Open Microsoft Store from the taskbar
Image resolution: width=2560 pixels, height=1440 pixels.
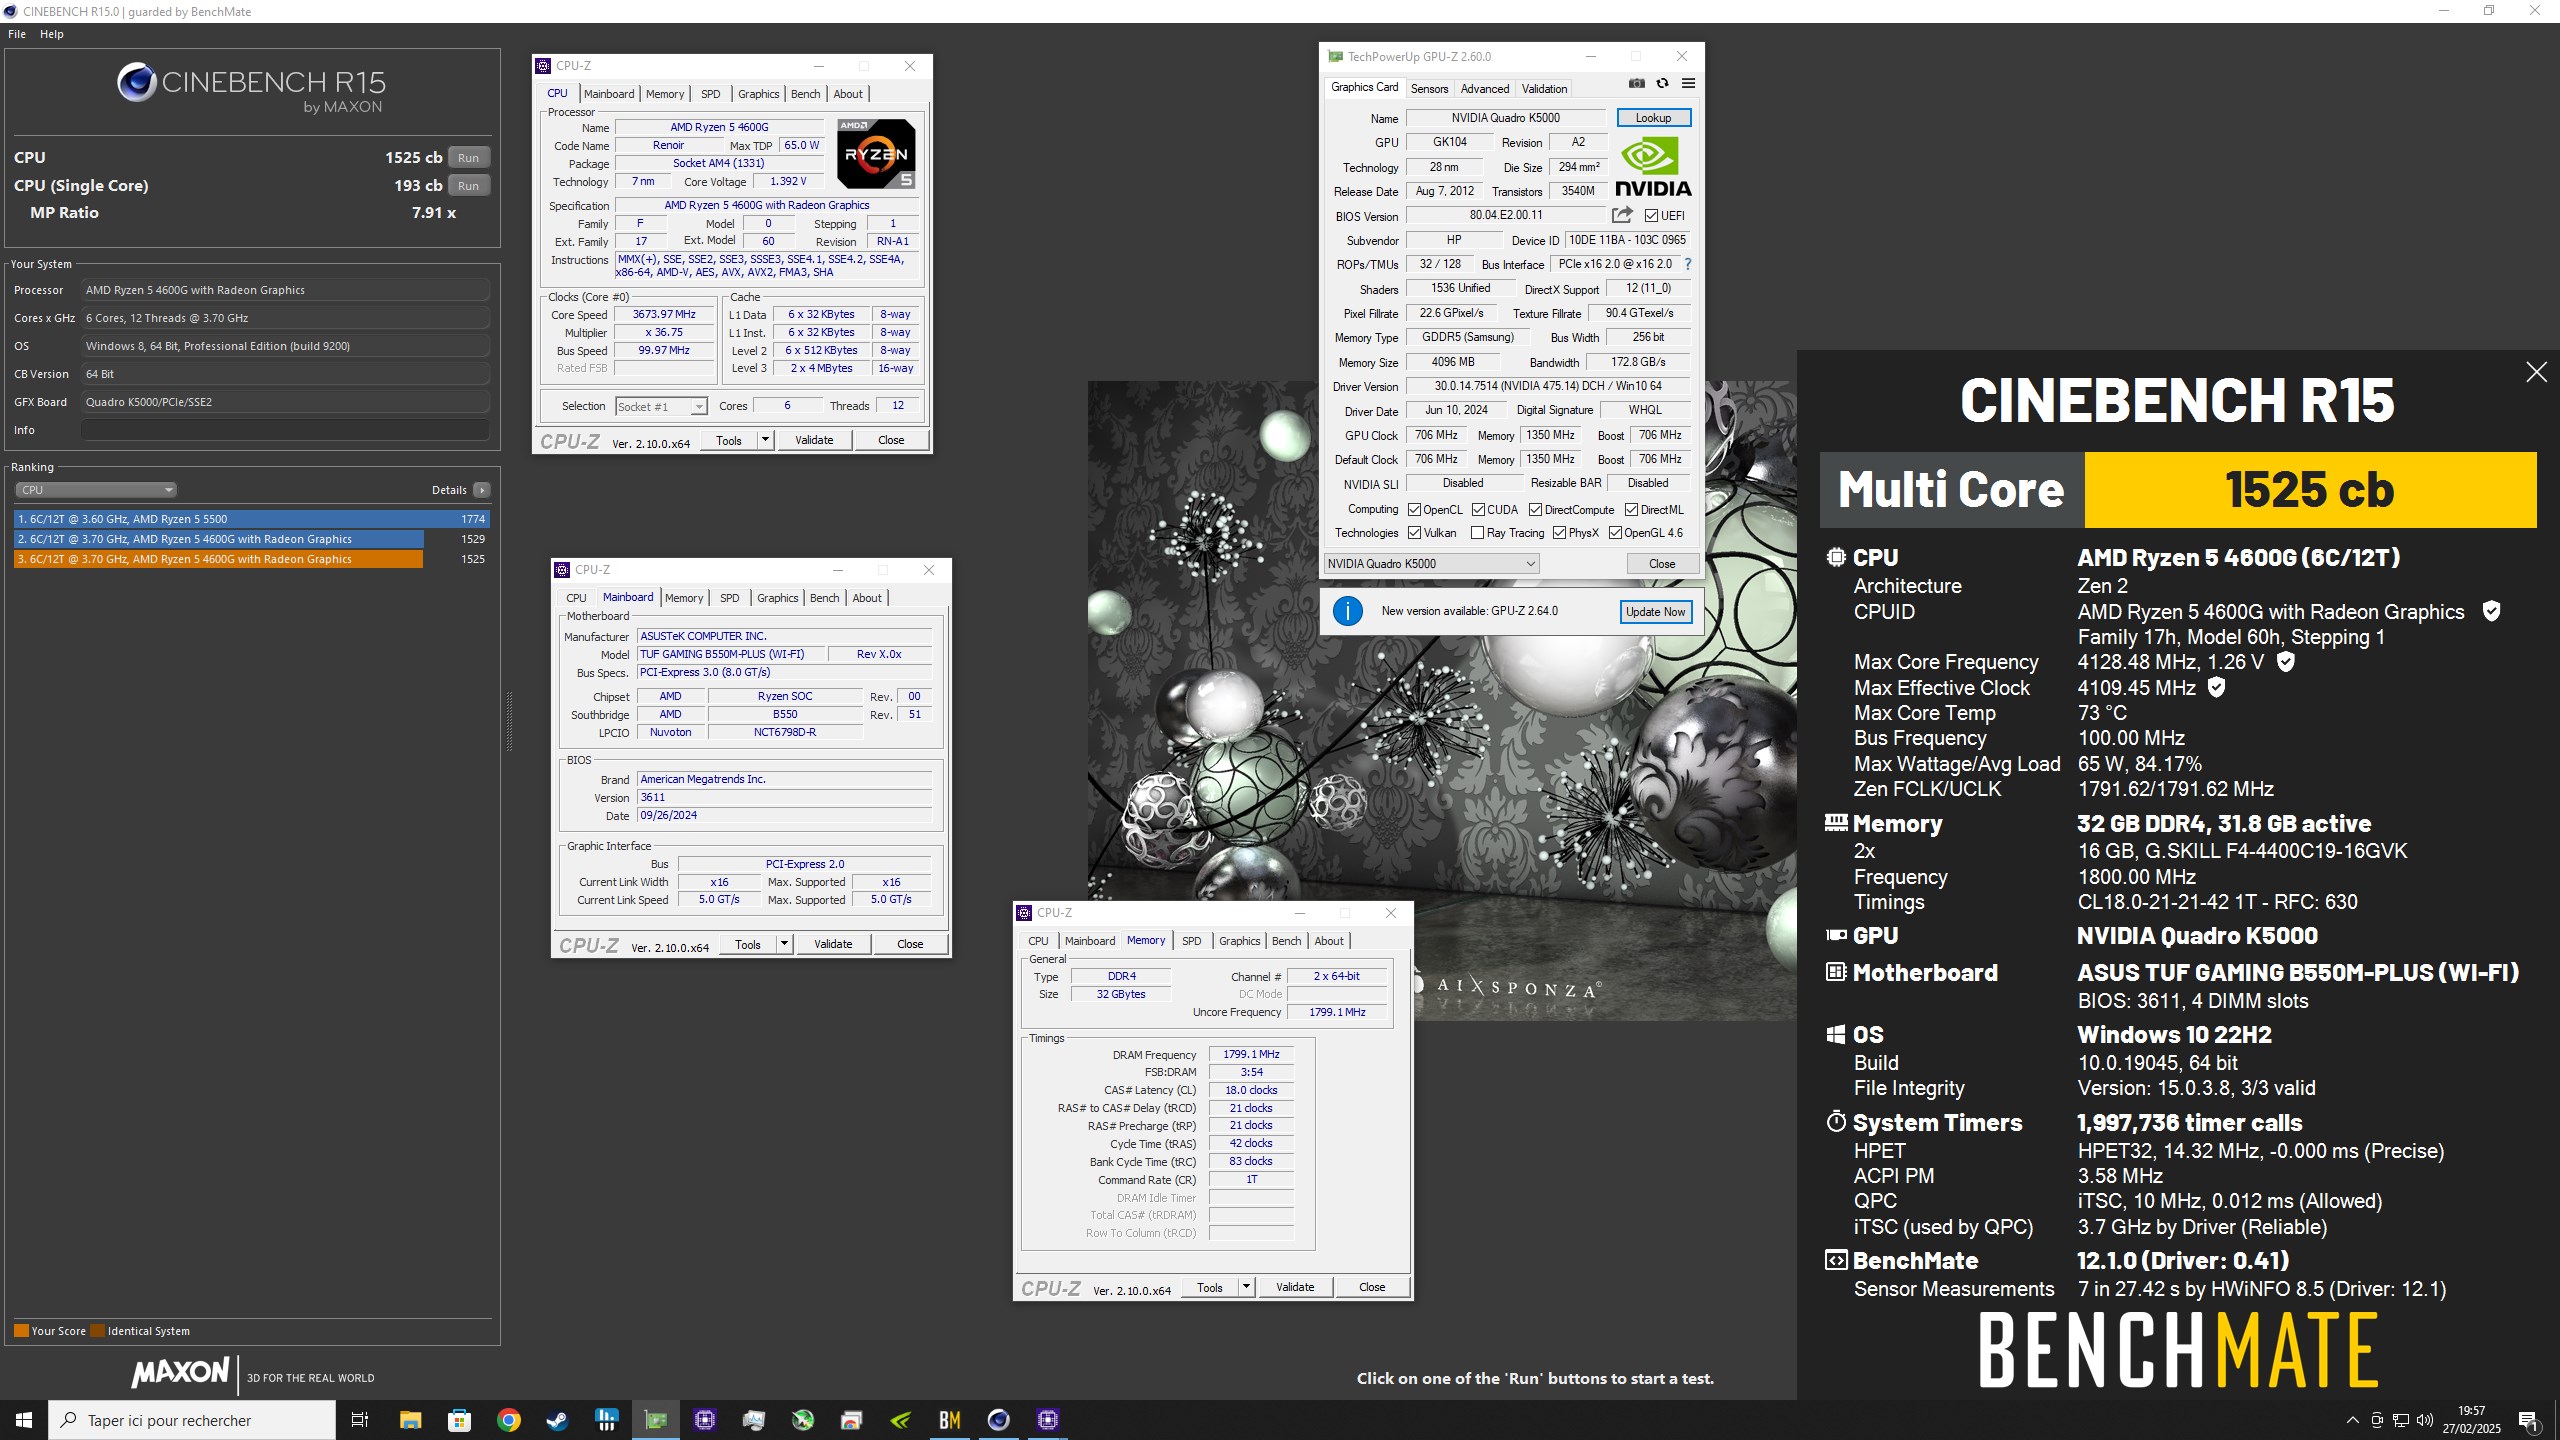click(x=459, y=1420)
